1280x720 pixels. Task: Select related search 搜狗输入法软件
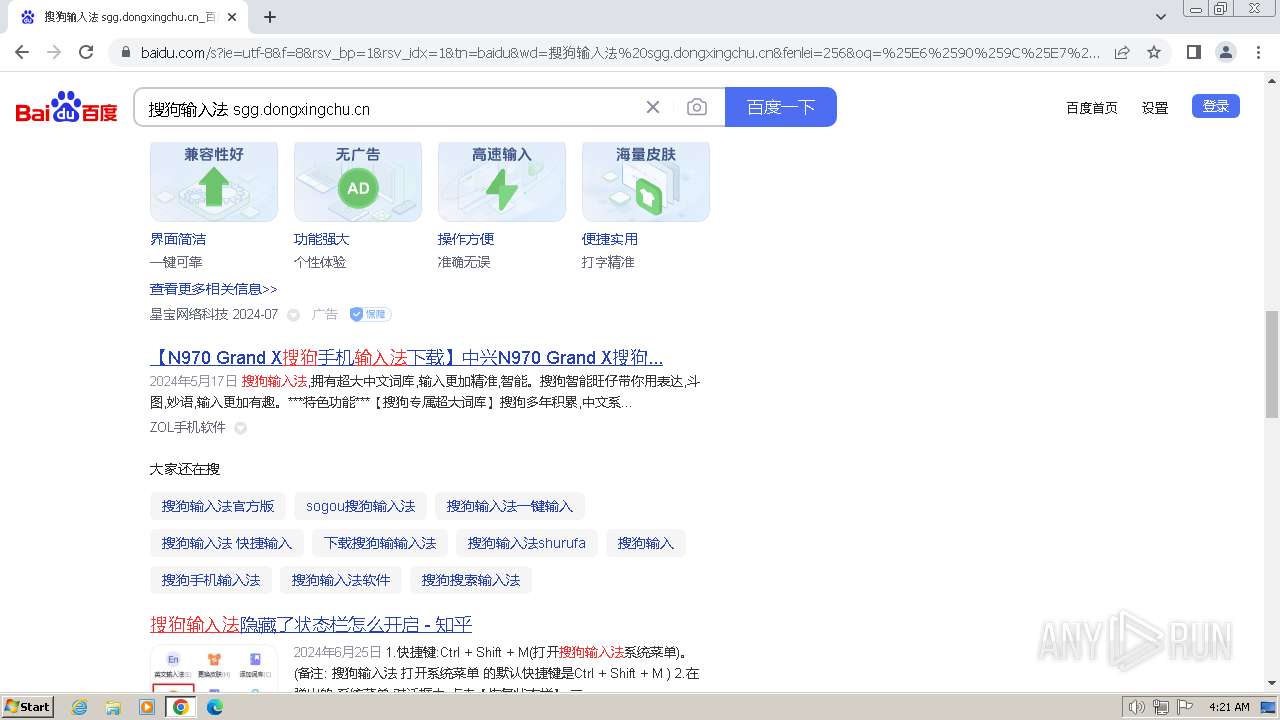[341, 580]
